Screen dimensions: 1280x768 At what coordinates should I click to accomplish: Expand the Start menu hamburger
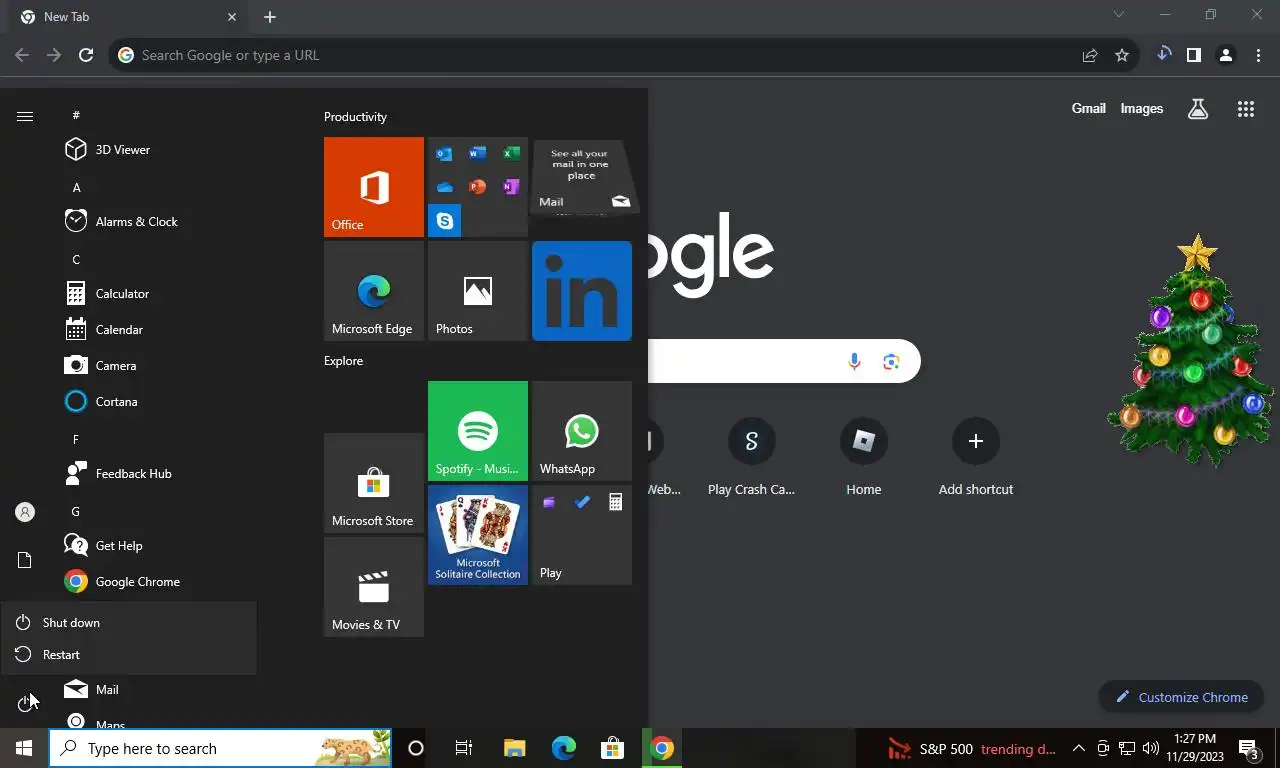(25, 116)
